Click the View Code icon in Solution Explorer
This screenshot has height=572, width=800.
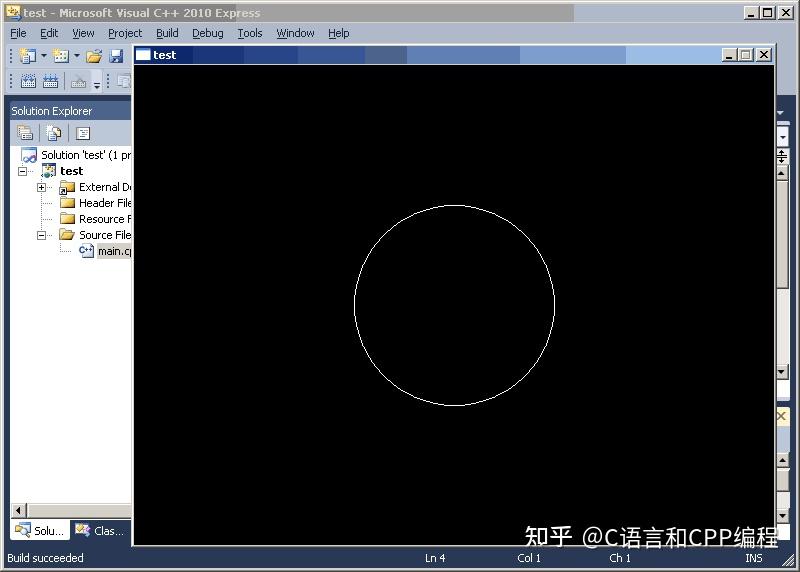(83, 134)
